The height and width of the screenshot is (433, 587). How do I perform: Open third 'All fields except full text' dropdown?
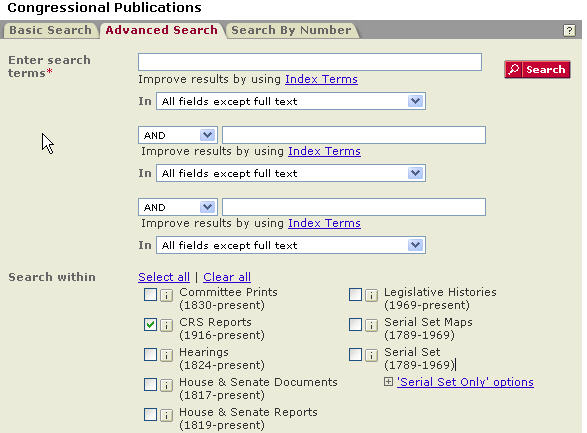click(x=291, y=246)
